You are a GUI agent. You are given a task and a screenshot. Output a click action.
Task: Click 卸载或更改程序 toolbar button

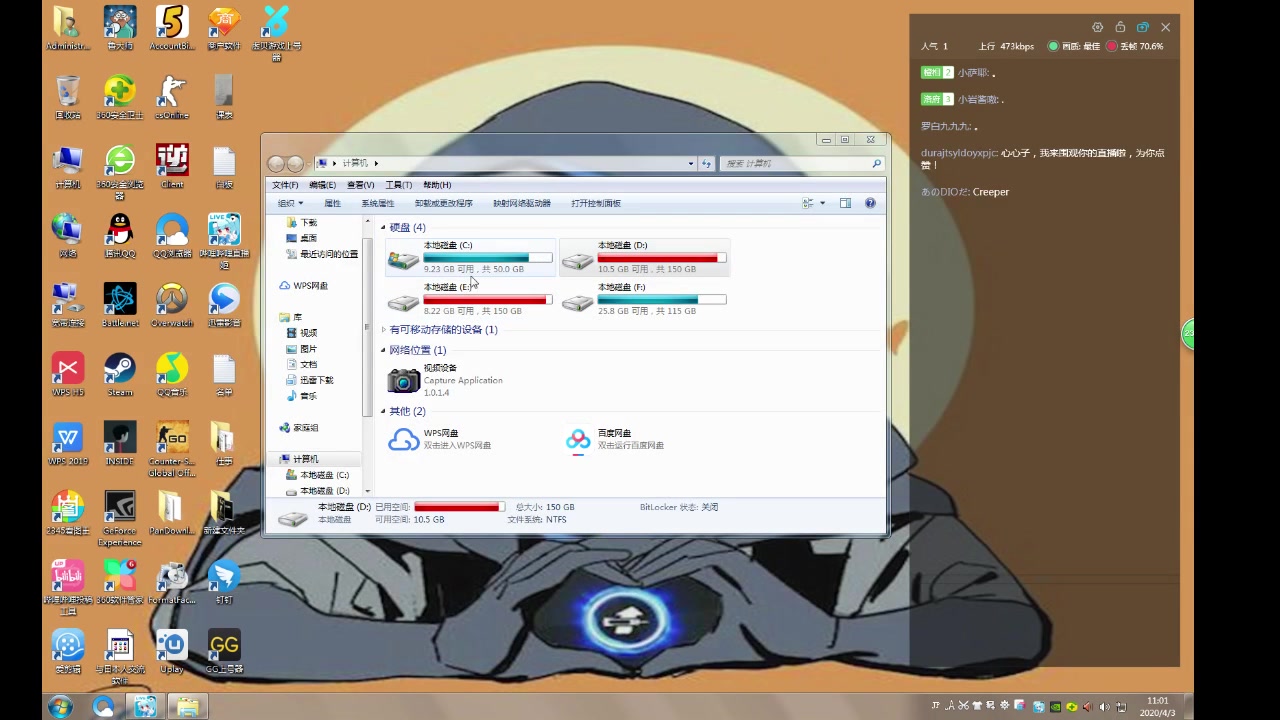443,203
